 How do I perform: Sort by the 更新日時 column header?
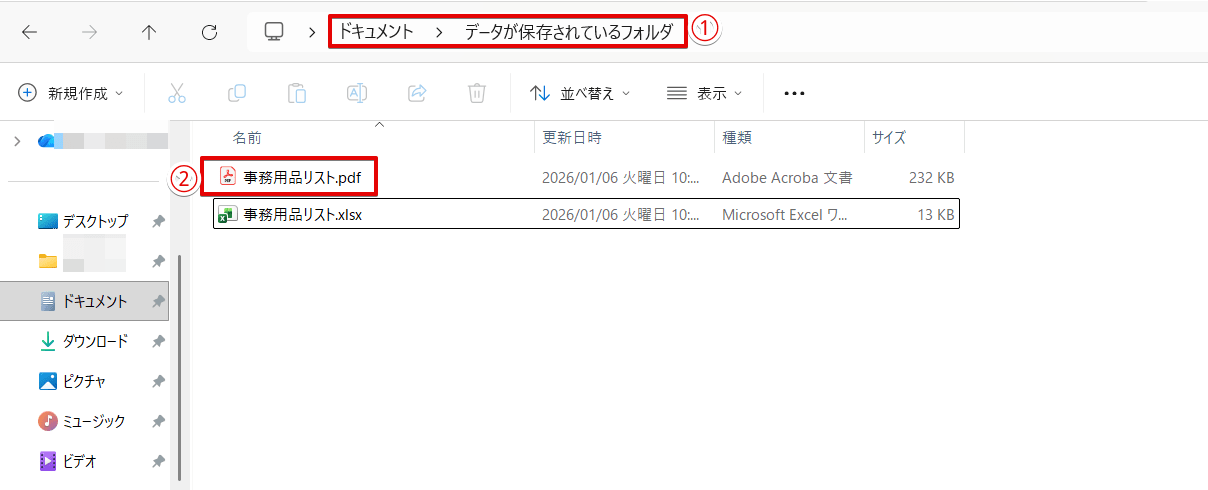pyautogui.click(x=572, y=138)
